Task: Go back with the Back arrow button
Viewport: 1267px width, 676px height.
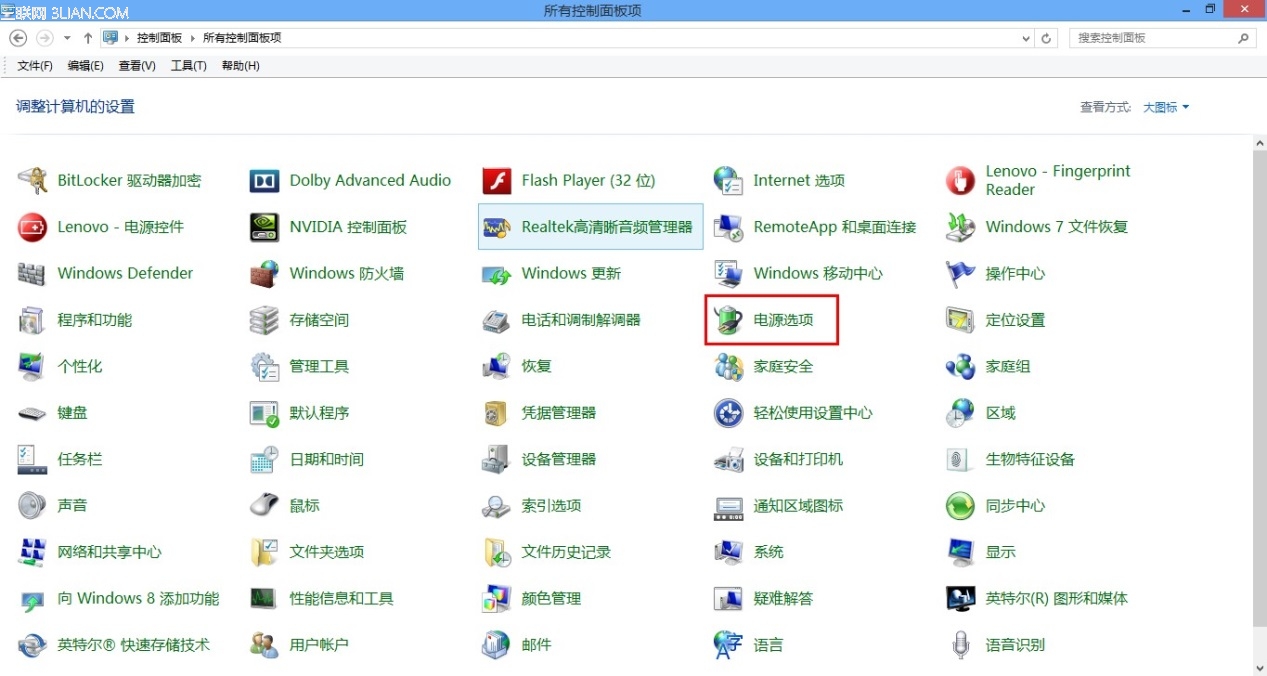Action: point(18,38)
